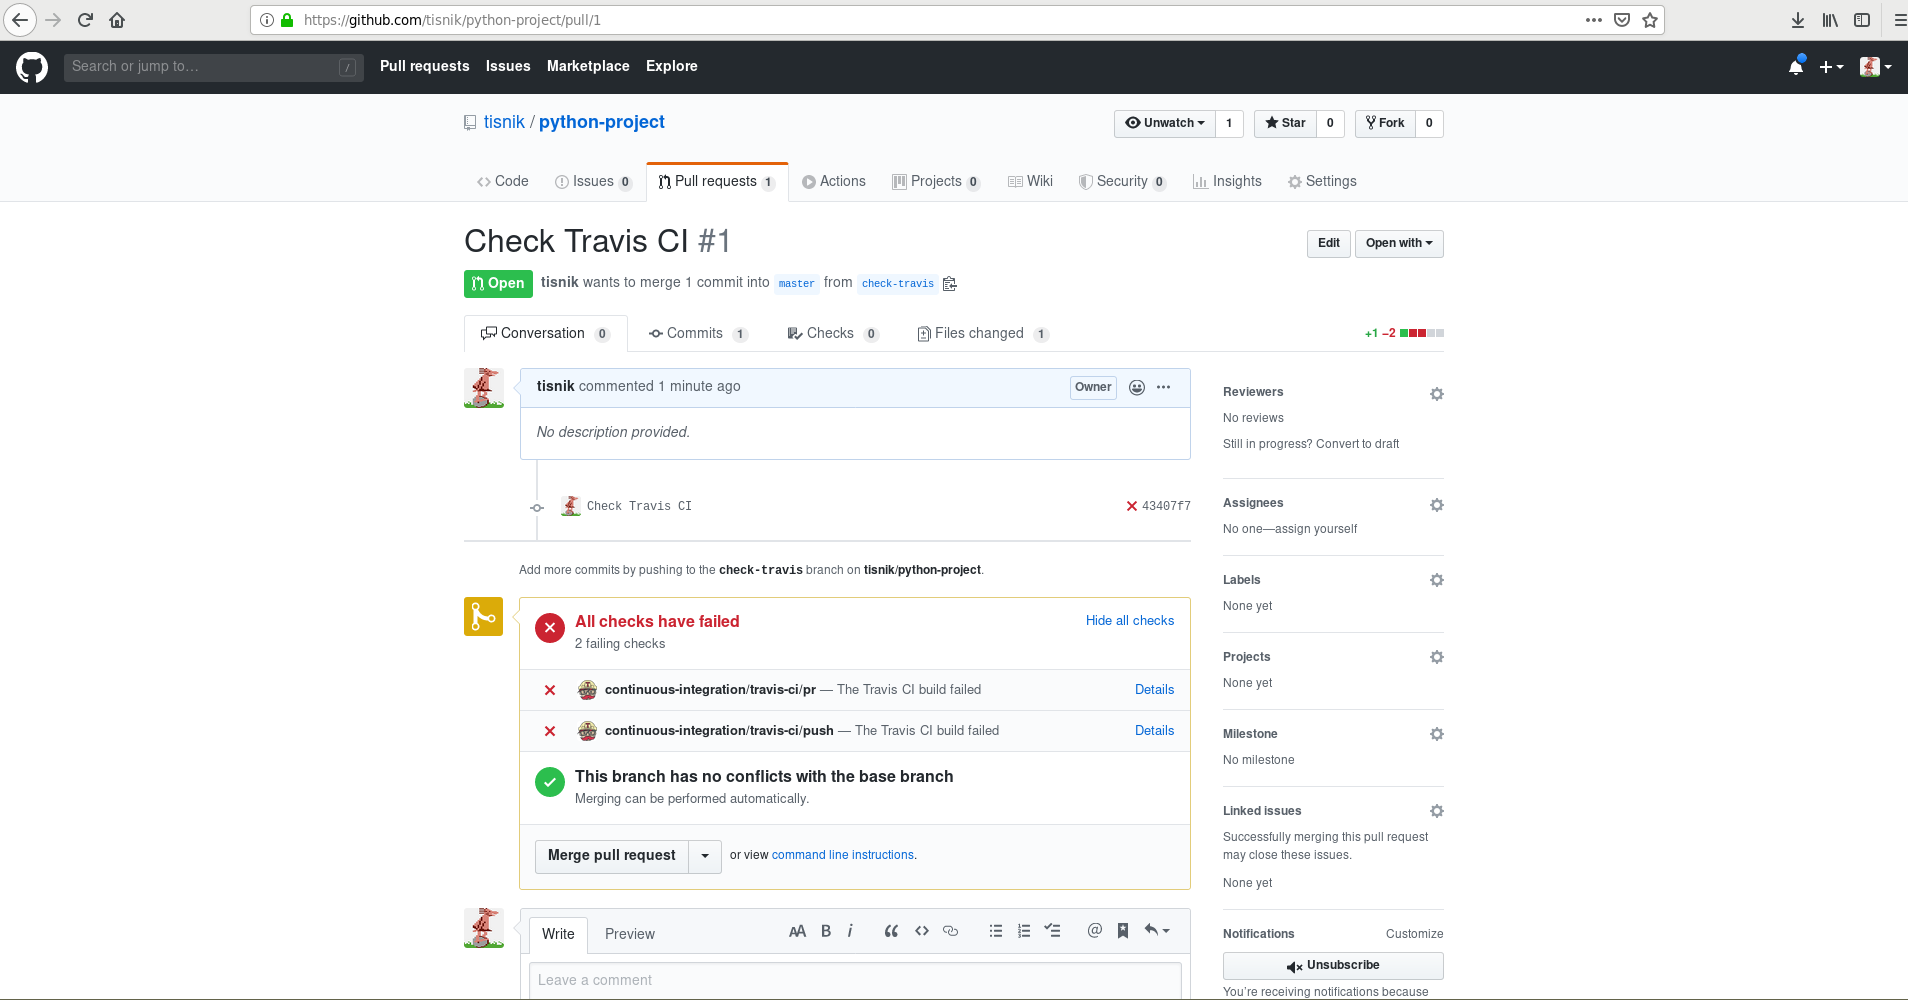Open the Wiki tab
Viewport: 1908px width, 1000px height.
pos(1030,182)
